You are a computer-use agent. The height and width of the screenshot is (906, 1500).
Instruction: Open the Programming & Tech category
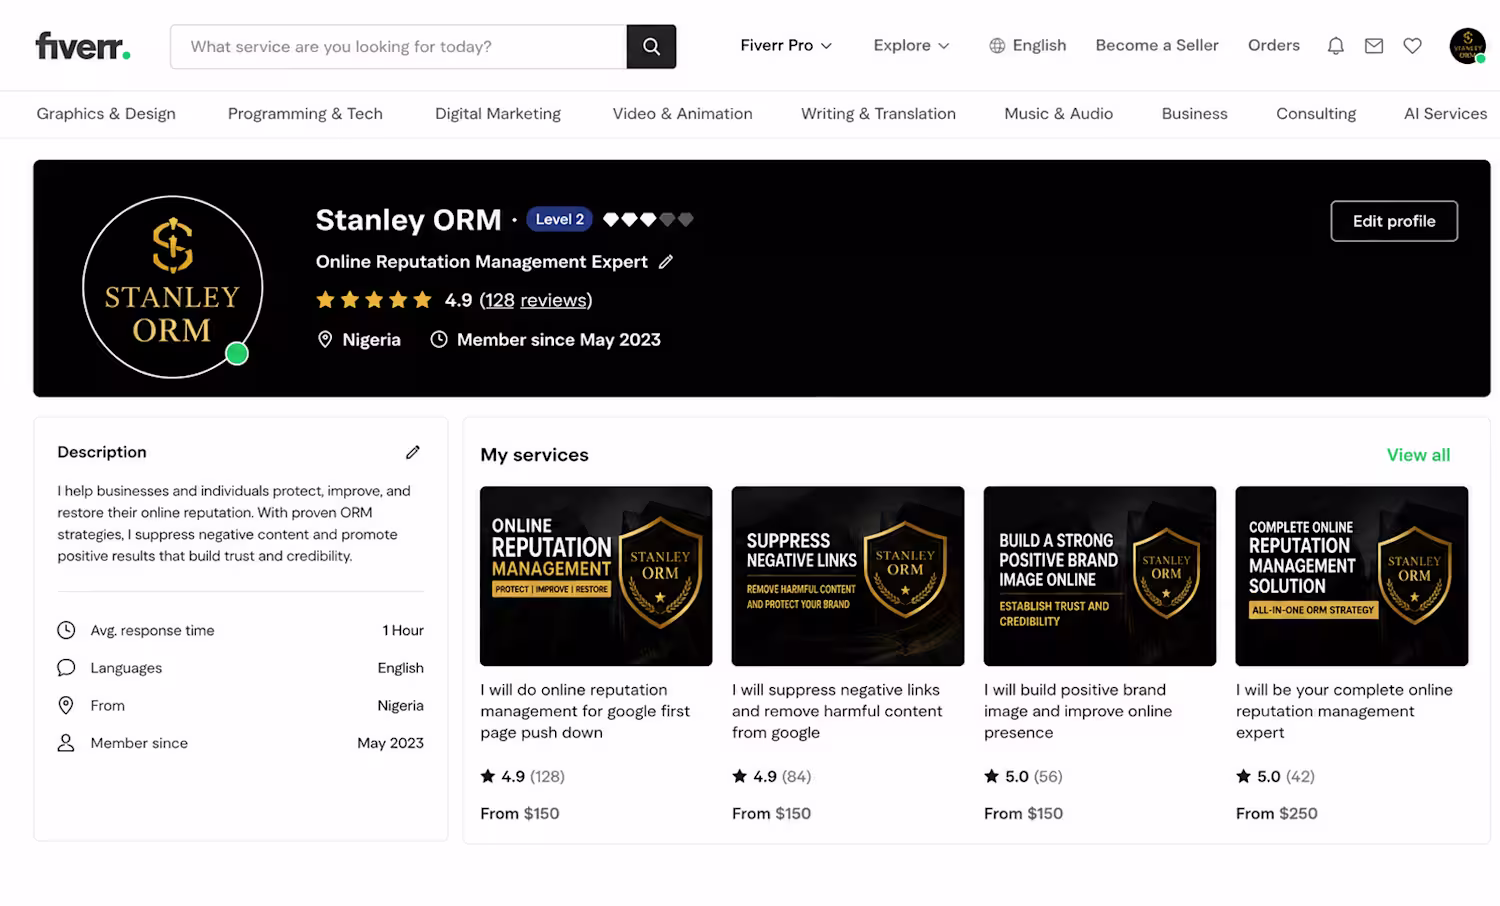[305, 114]
